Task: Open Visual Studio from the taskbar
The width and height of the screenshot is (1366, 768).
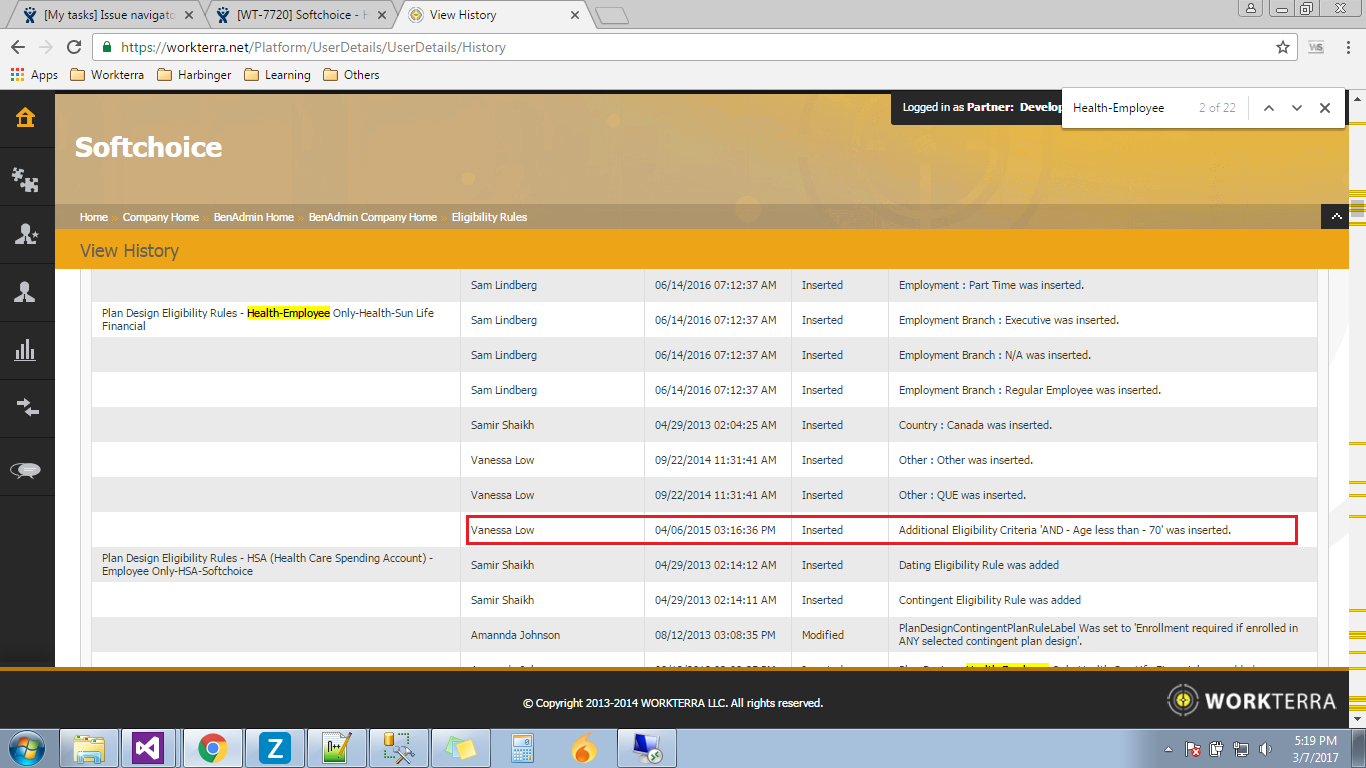Action: [x=148, y=748]
